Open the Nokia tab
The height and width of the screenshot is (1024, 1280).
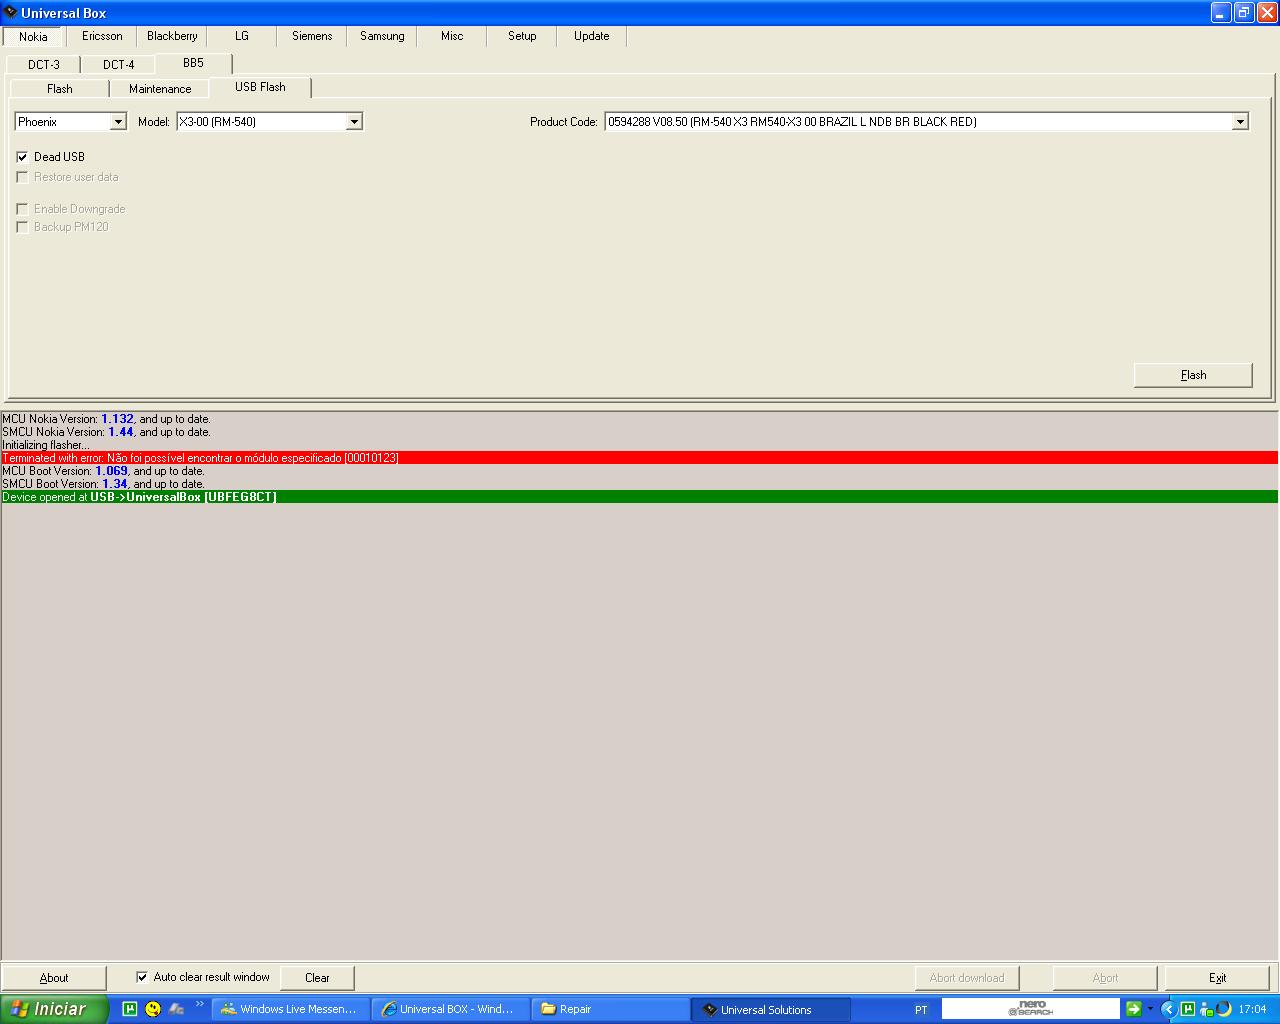point(33,36)
